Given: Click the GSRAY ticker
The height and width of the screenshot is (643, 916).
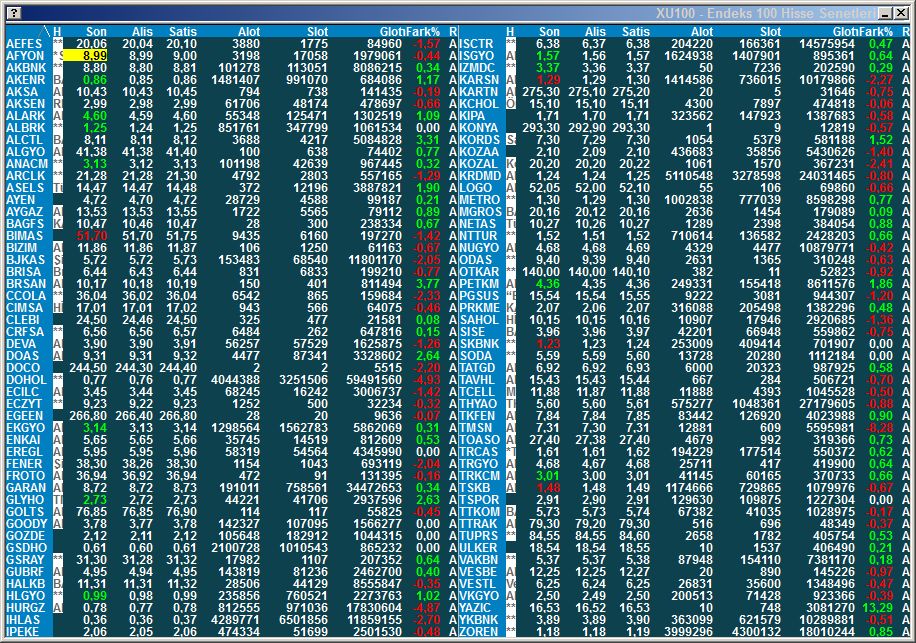Looking at the screenshot, I should click(25, 559).
